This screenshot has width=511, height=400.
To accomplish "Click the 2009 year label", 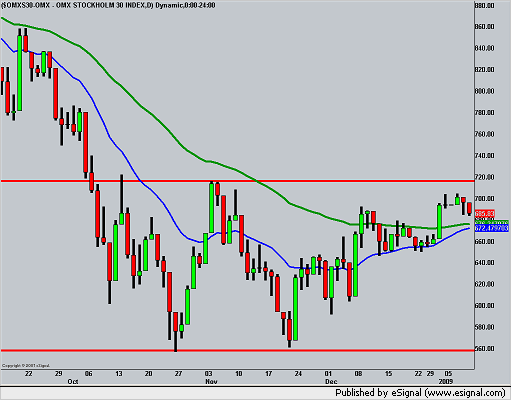I will coord(446,381).
